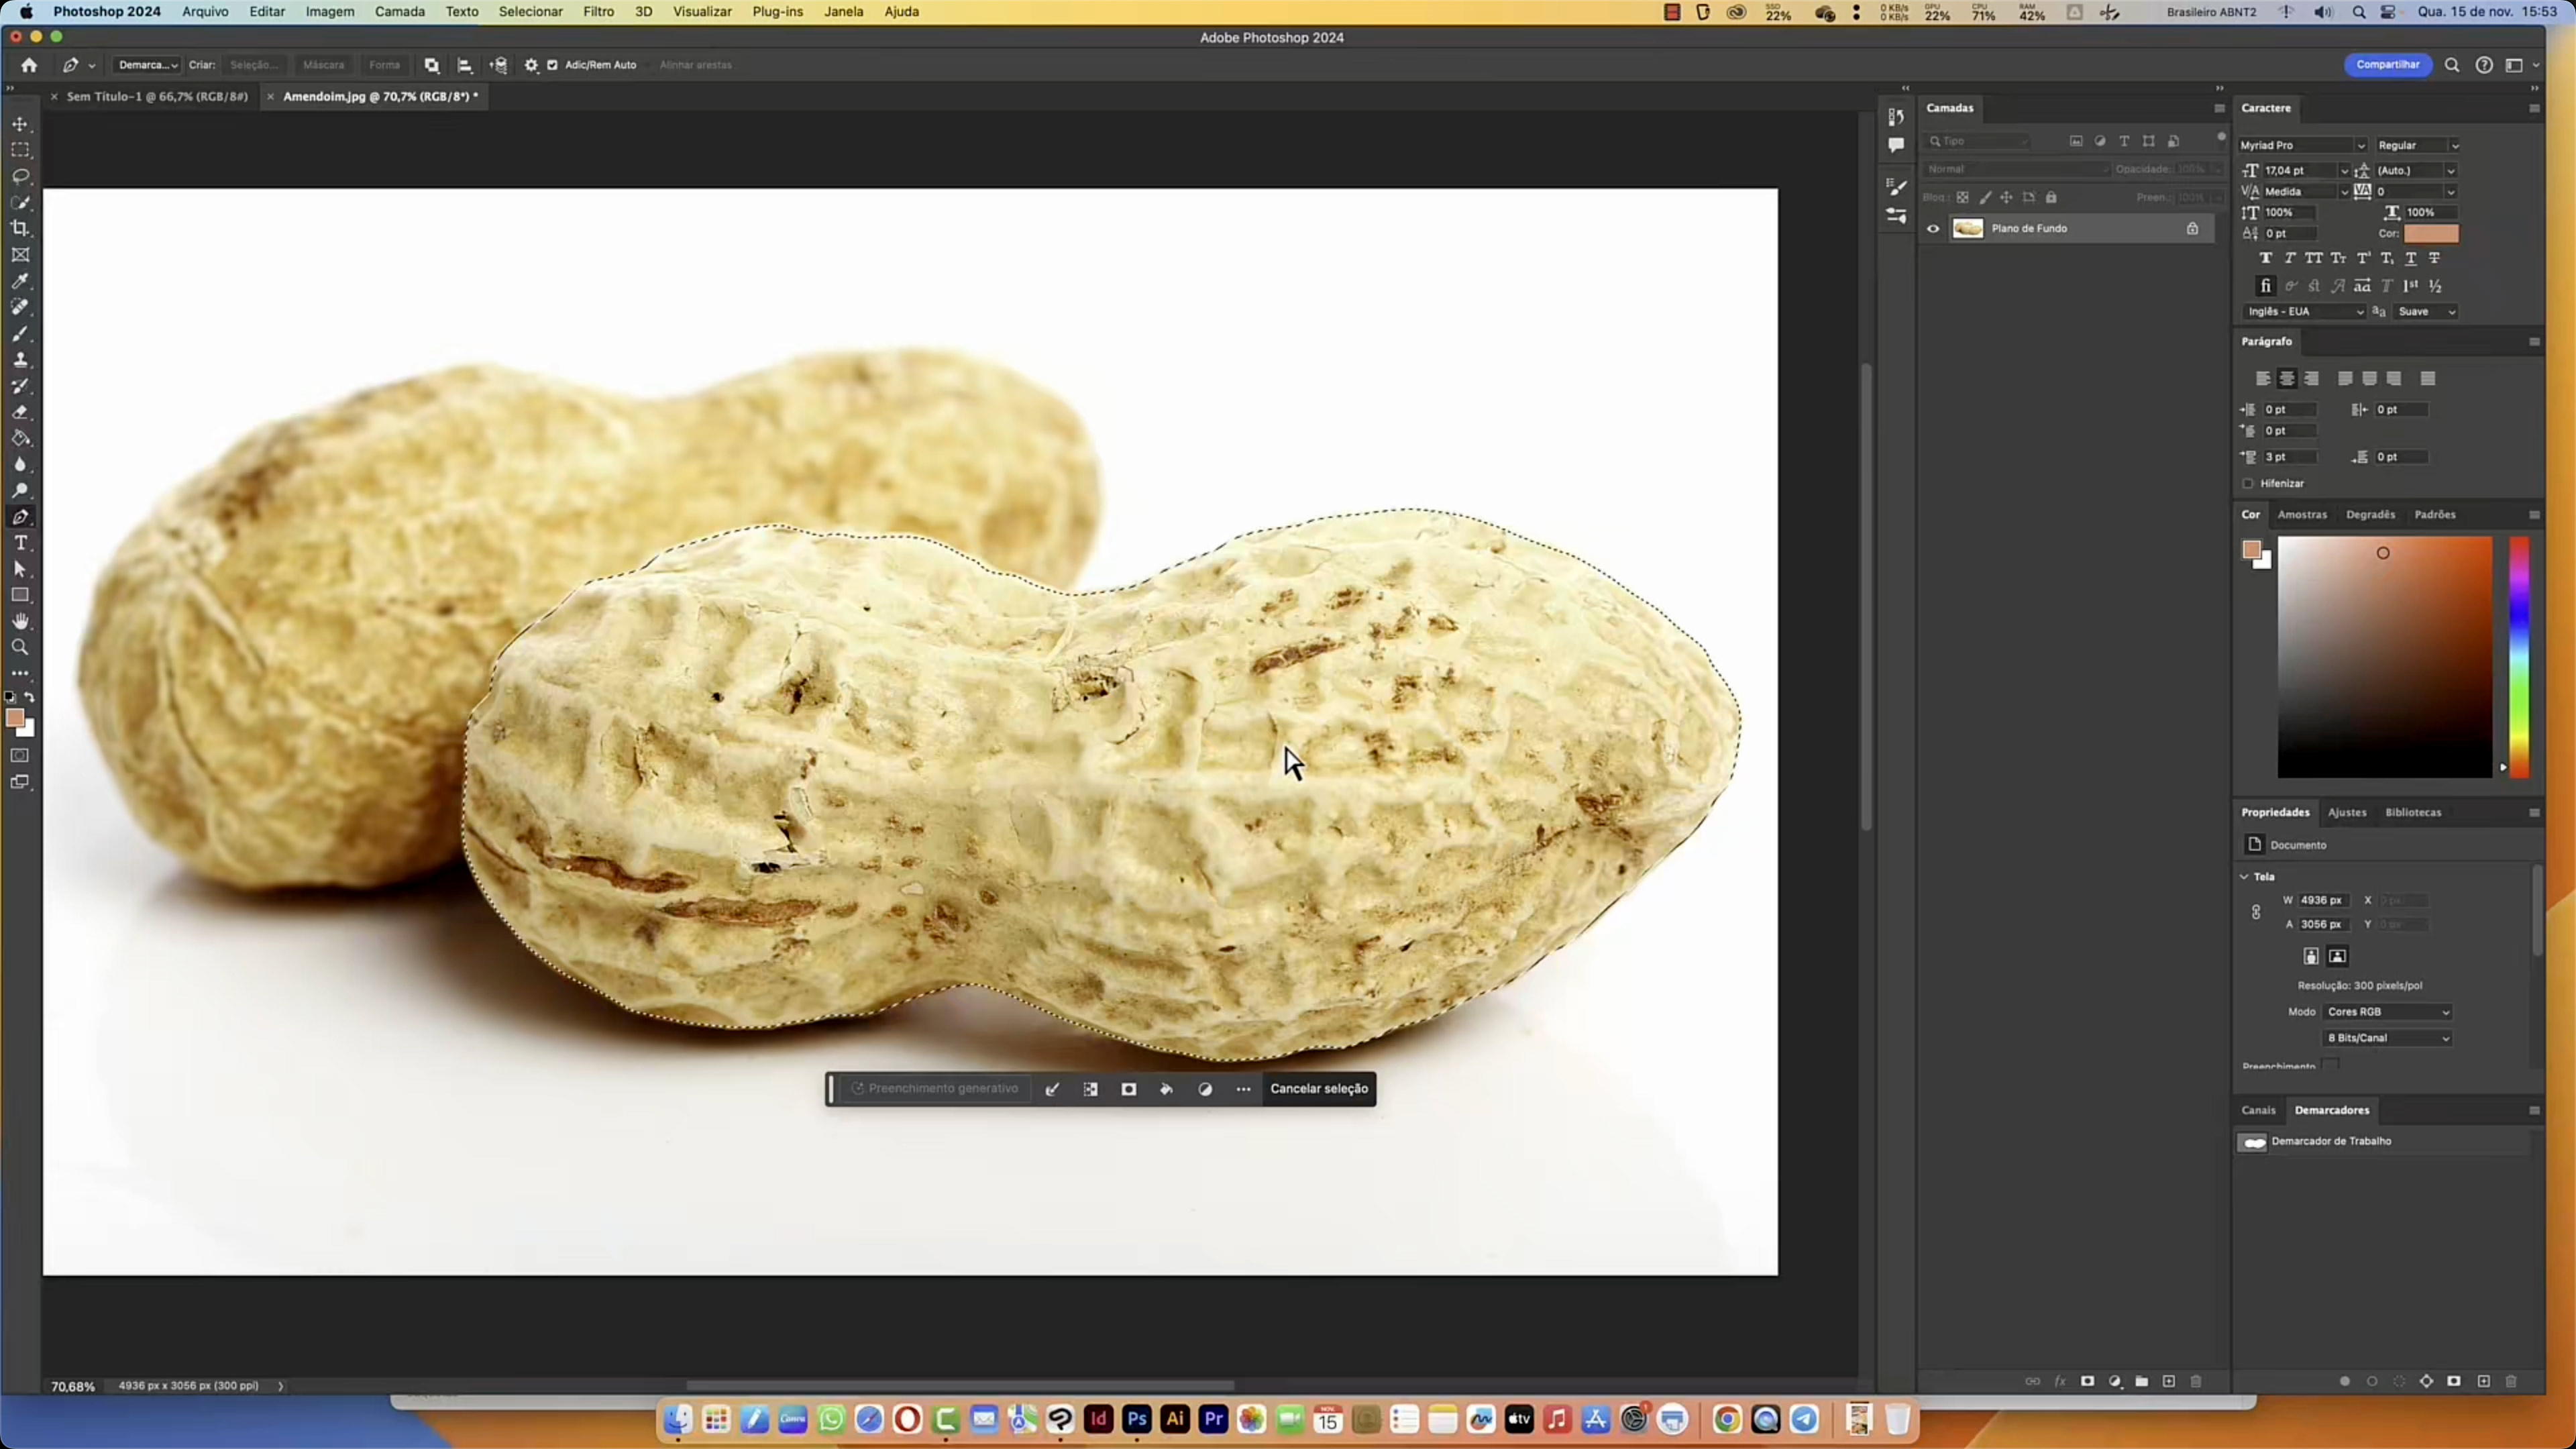
Task: Select the Lasso tool
Action: tap(20, 176)
